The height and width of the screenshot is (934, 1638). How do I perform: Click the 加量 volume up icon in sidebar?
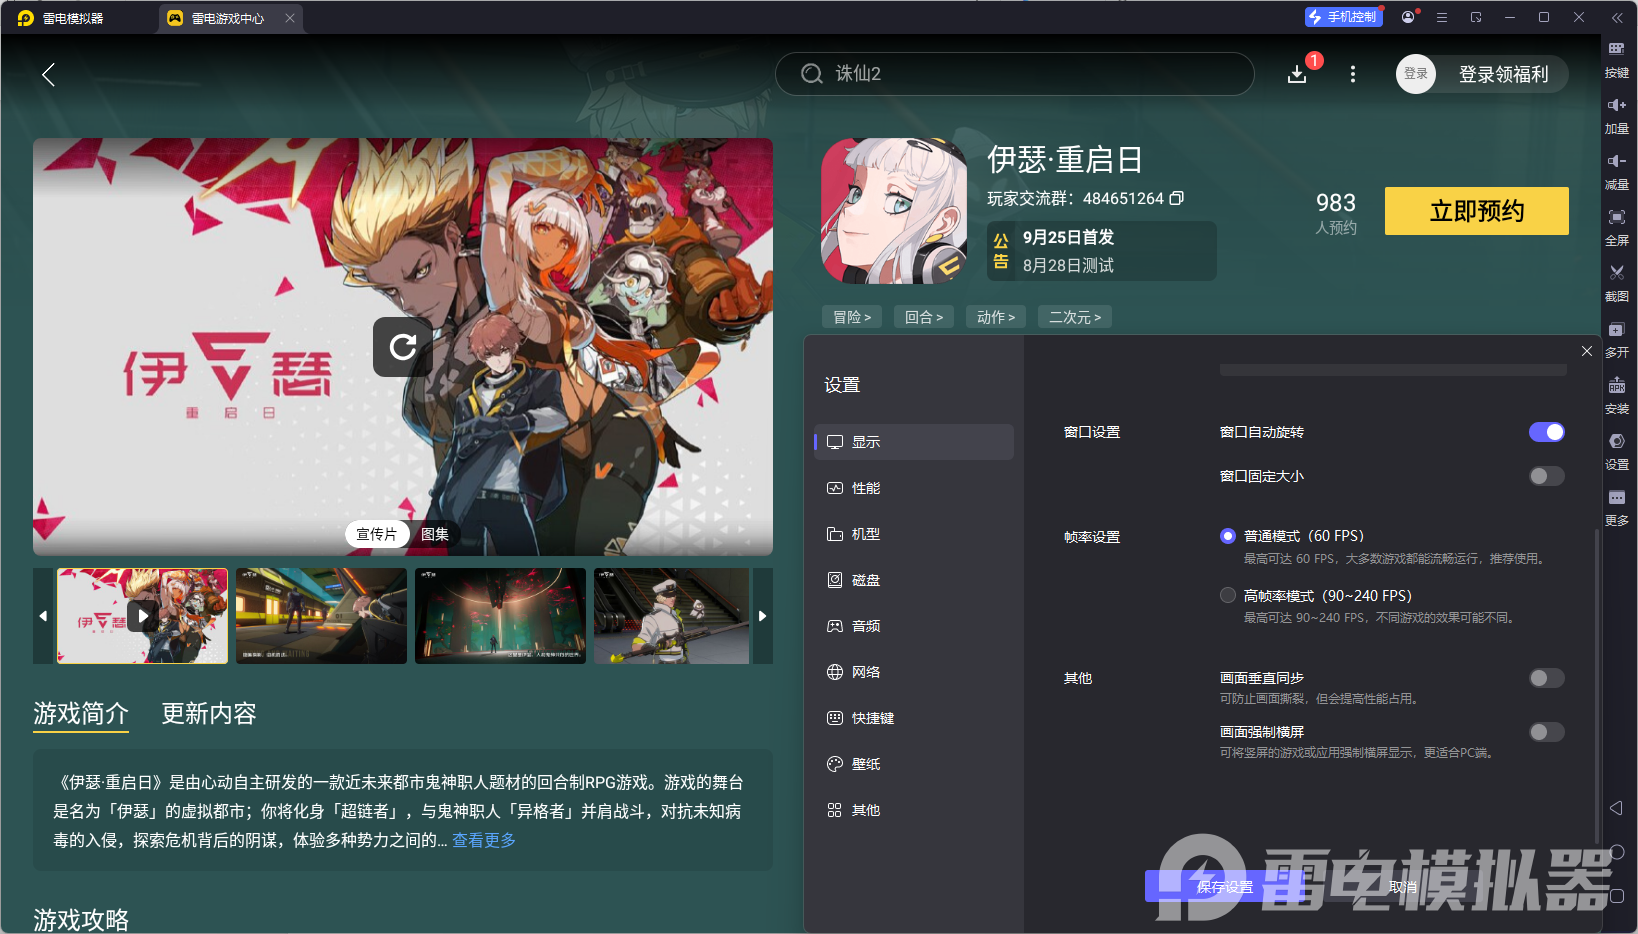1617,115
